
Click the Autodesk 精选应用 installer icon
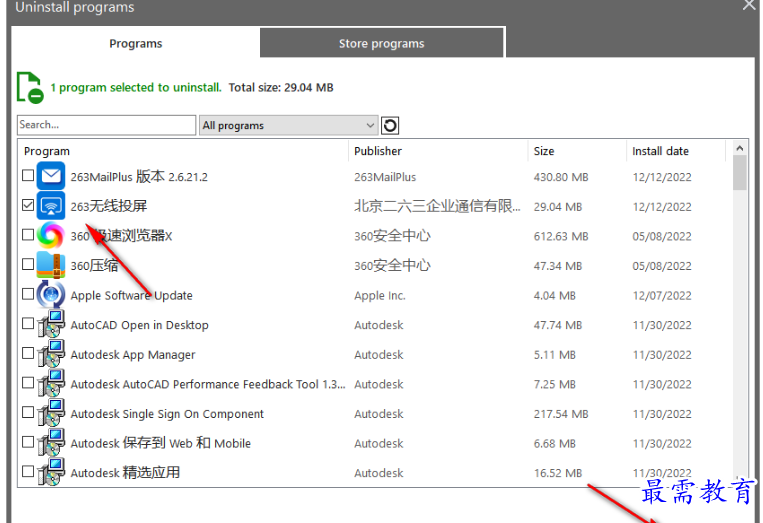coord(51,472)
